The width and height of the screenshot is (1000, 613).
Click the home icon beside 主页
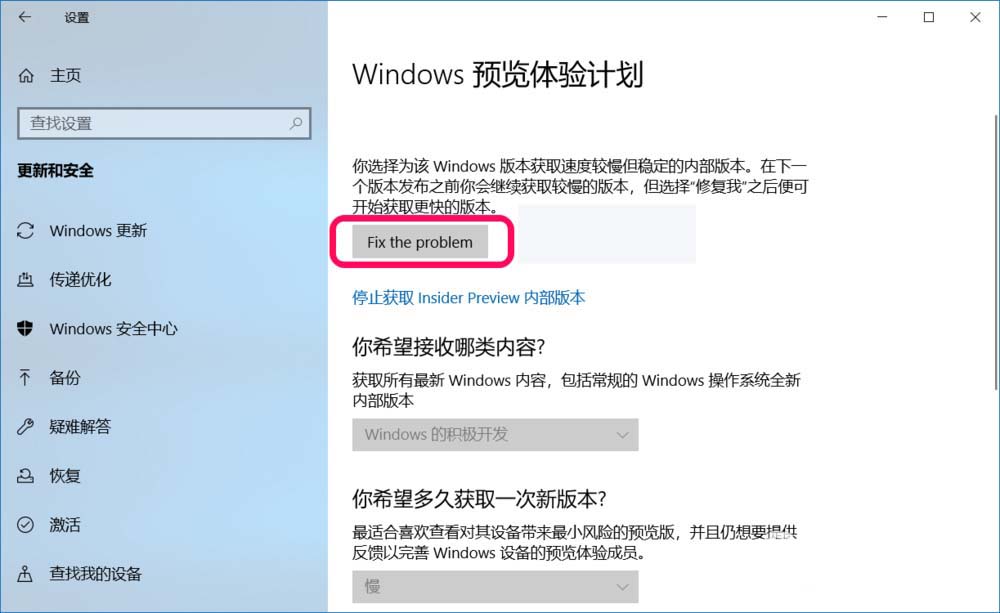click(26, 76)
